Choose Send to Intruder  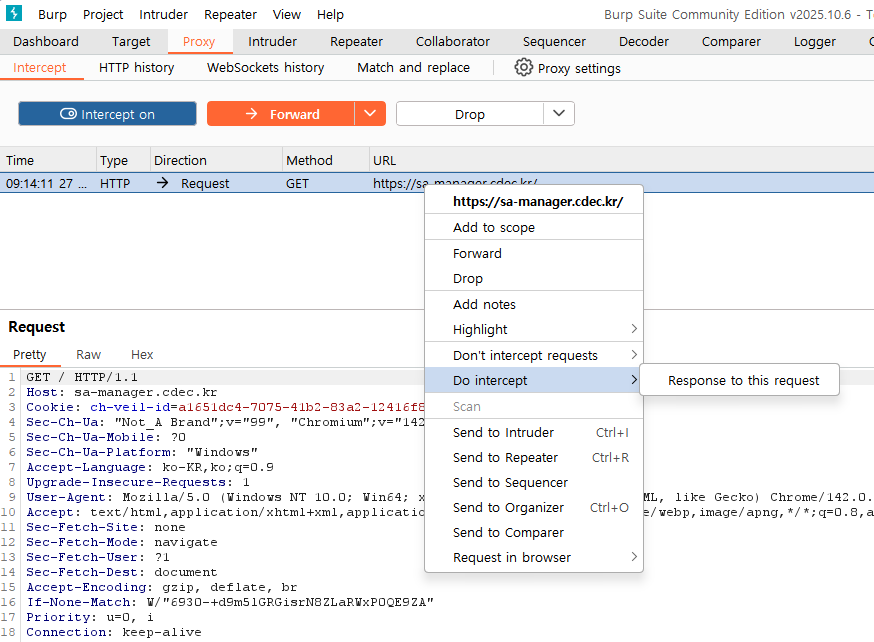[x=534, y=432]
